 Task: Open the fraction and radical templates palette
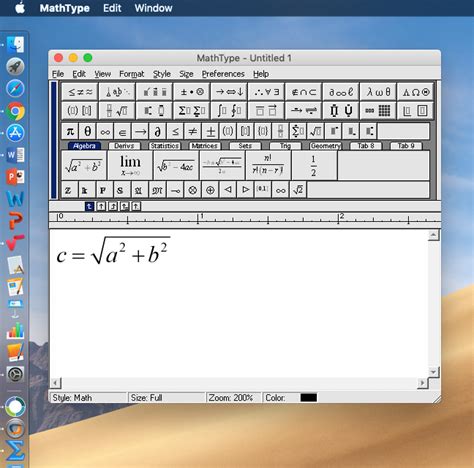tap(117, 111)
